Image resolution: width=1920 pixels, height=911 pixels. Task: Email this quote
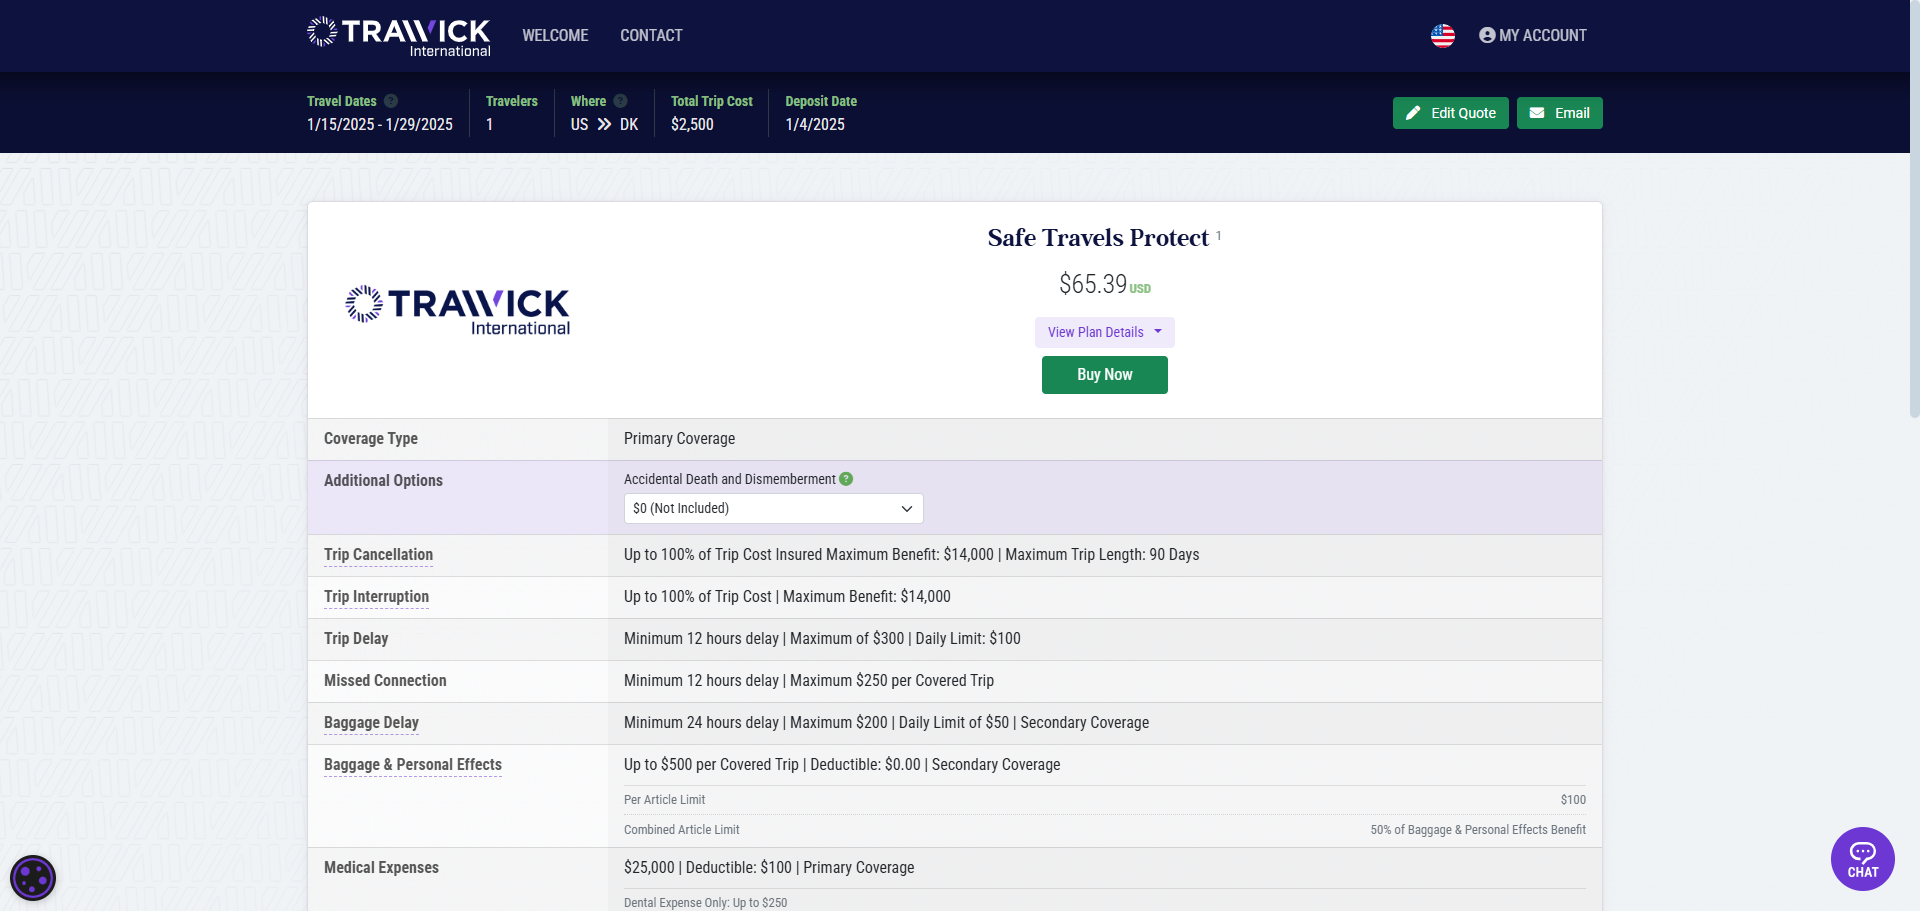pos(1559,113)
